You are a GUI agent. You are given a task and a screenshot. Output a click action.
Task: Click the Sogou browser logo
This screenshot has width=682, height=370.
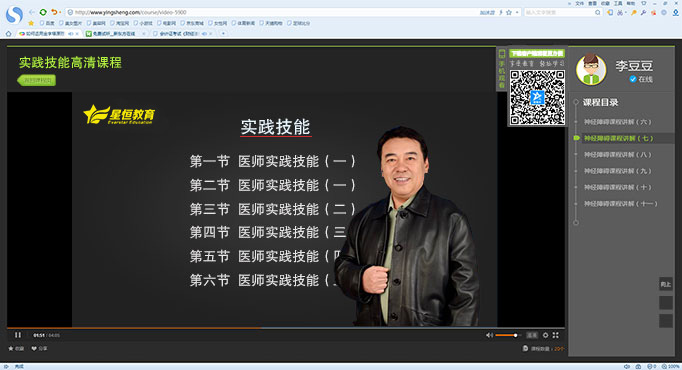tap(14, 15)
